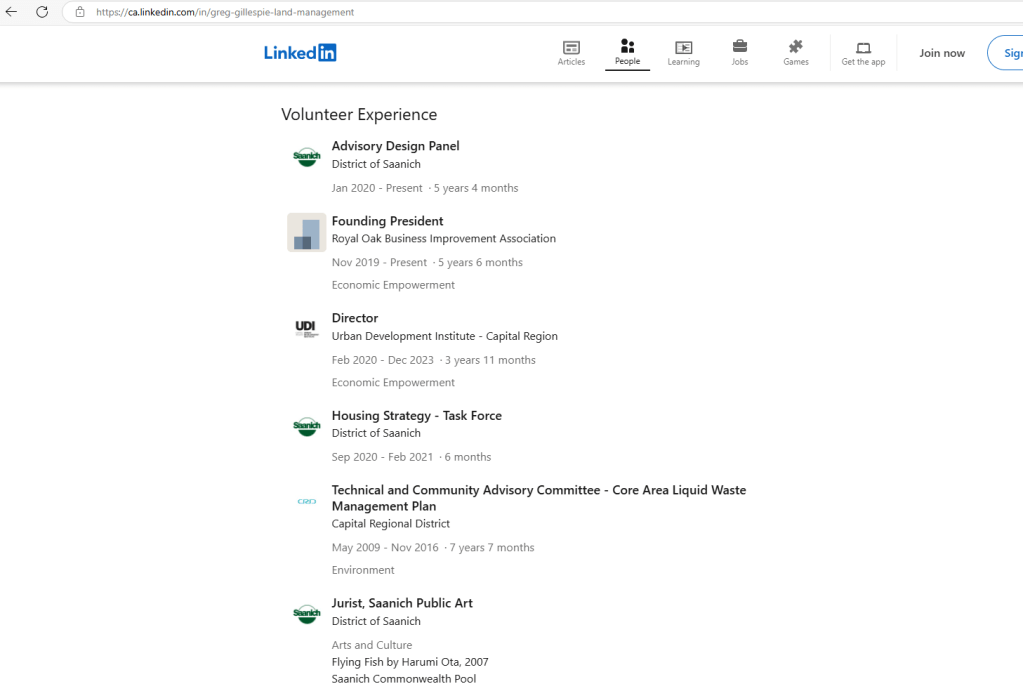The width and height of the screenshot is (1023, 691).
Task: Click the Royal Oak Business Improvement Association logo
Action: pyautogui.click(x=306, y=232)
